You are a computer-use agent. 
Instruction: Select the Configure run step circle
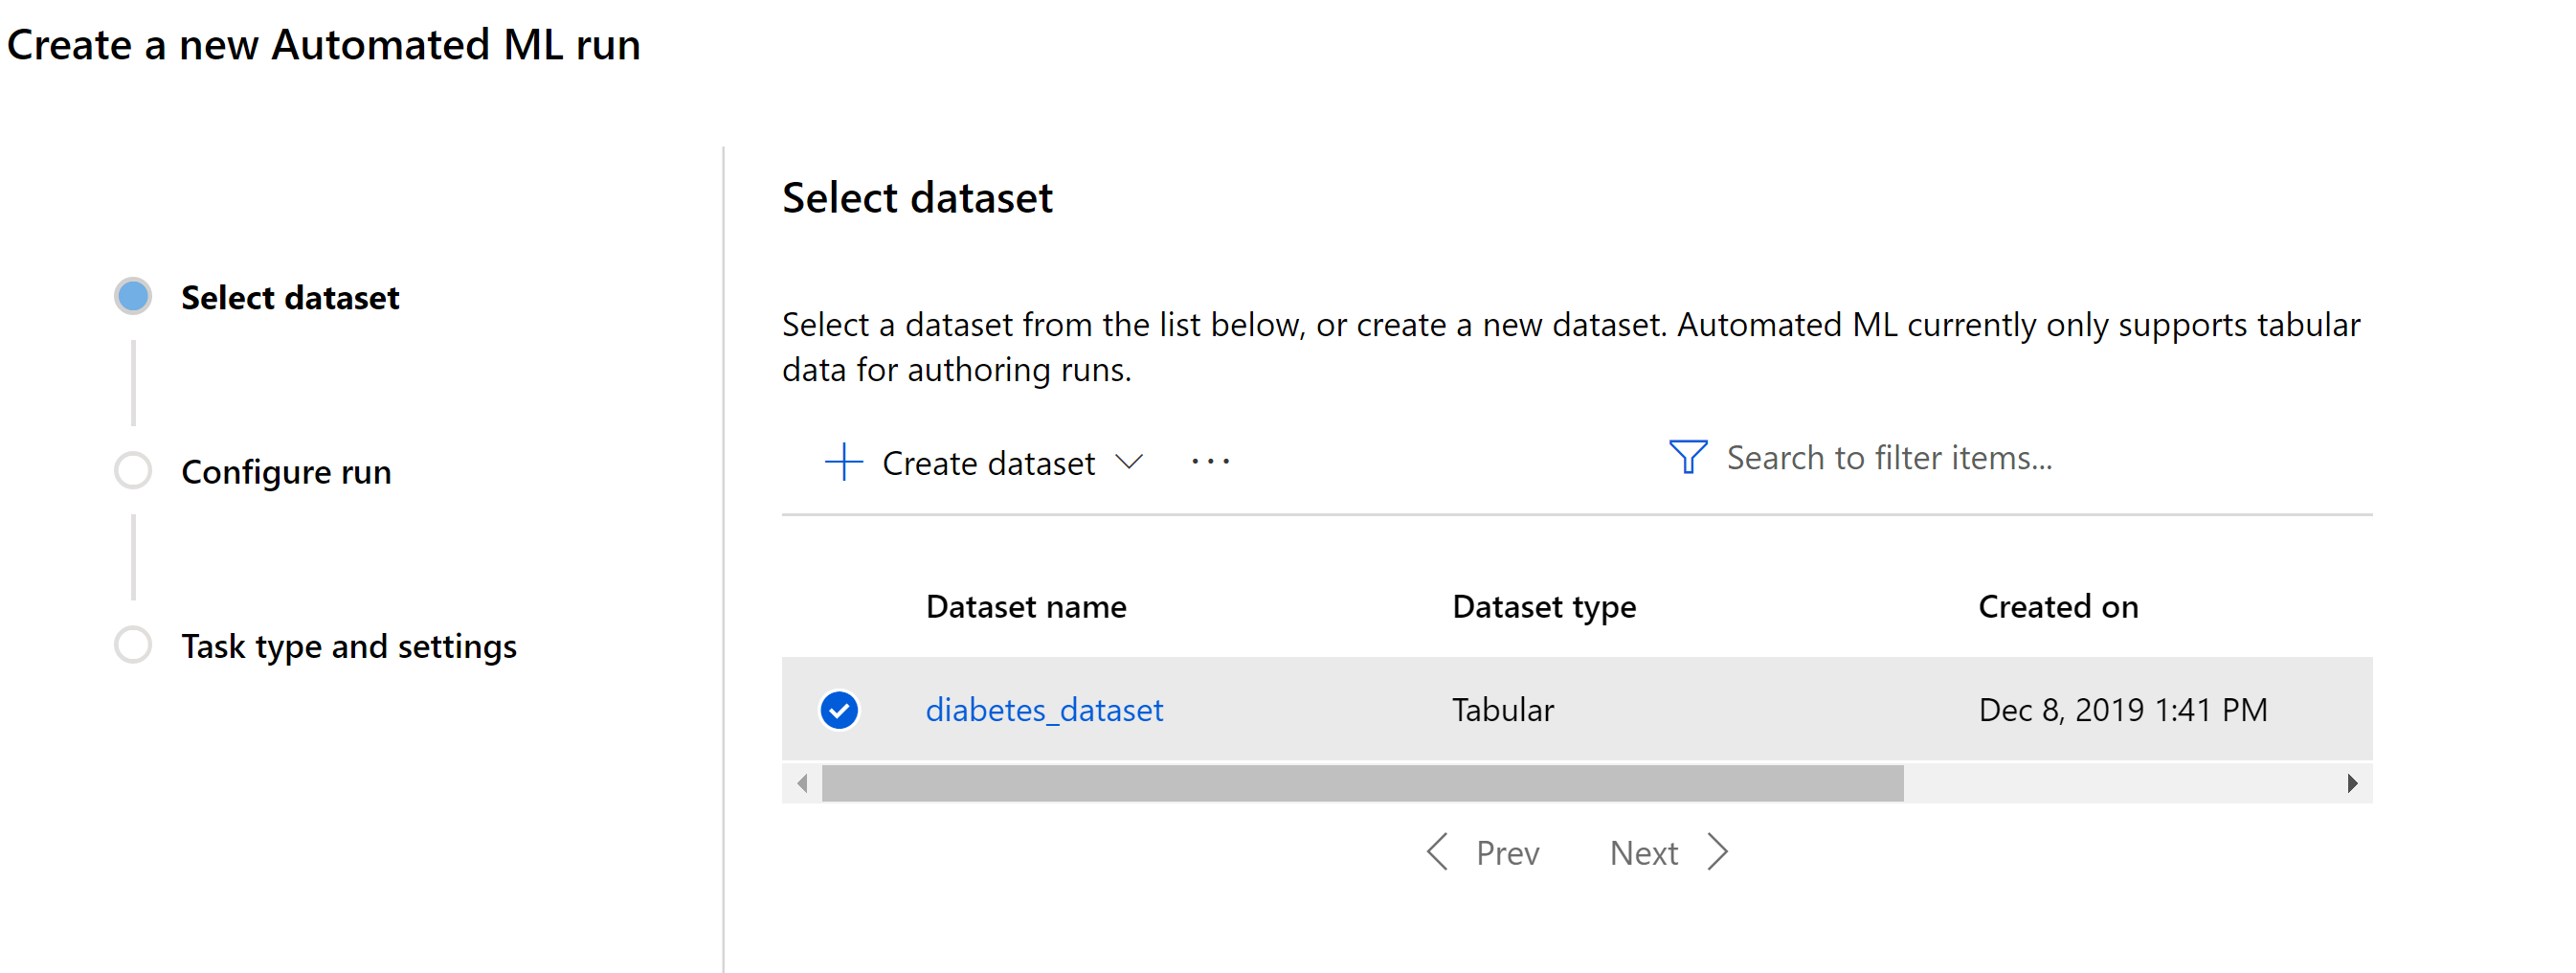[x=133, y=470]
